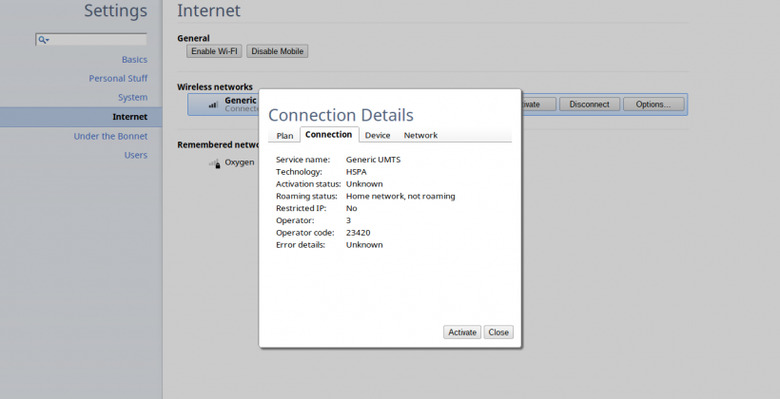Click the HSPA technology value

356,172
